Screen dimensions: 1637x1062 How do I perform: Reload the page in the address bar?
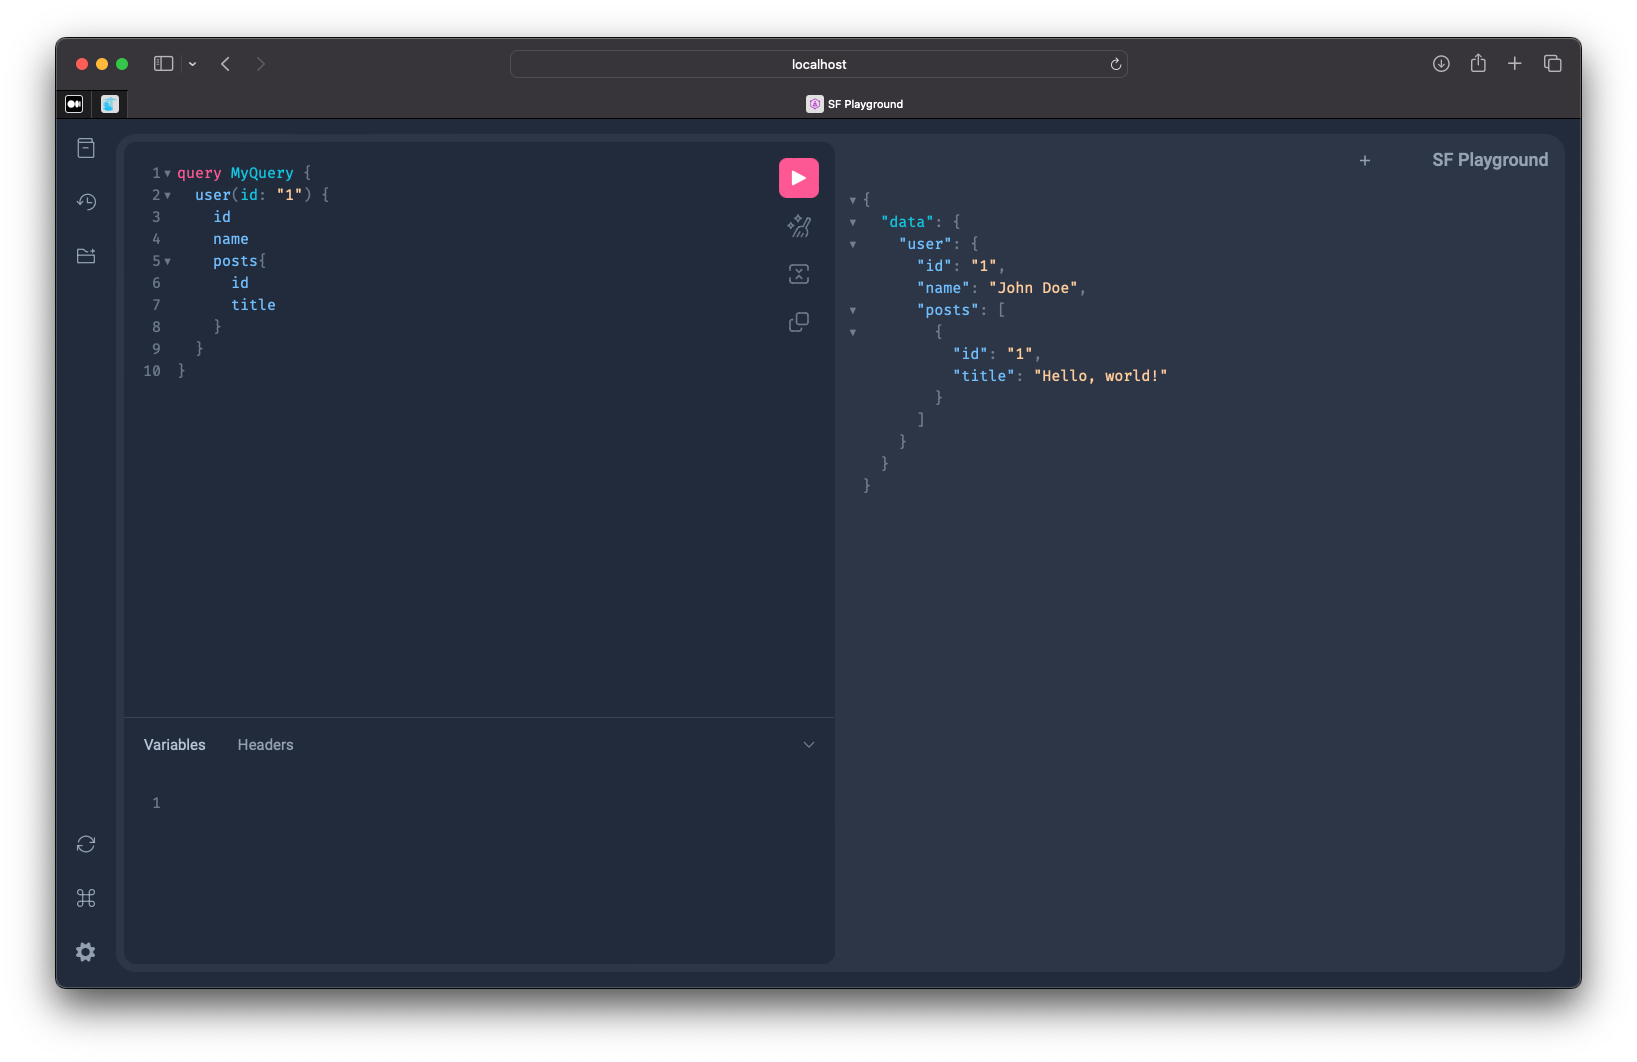tap(1115, 64)
